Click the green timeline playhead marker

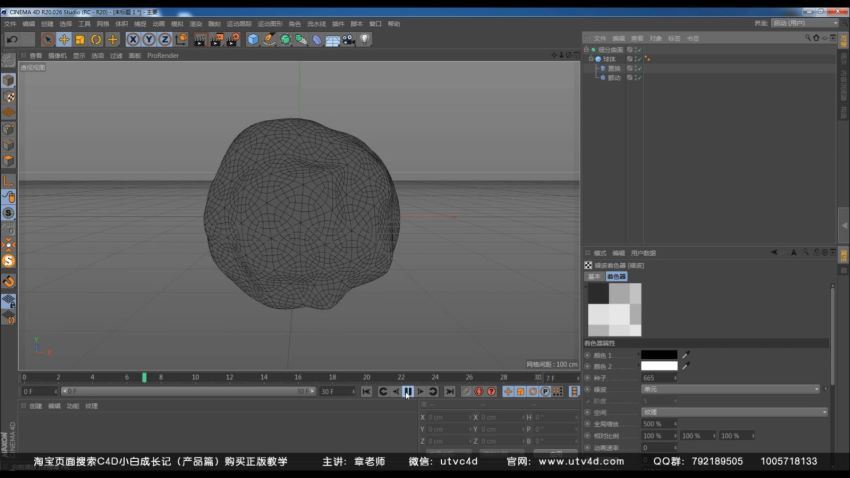144,377
